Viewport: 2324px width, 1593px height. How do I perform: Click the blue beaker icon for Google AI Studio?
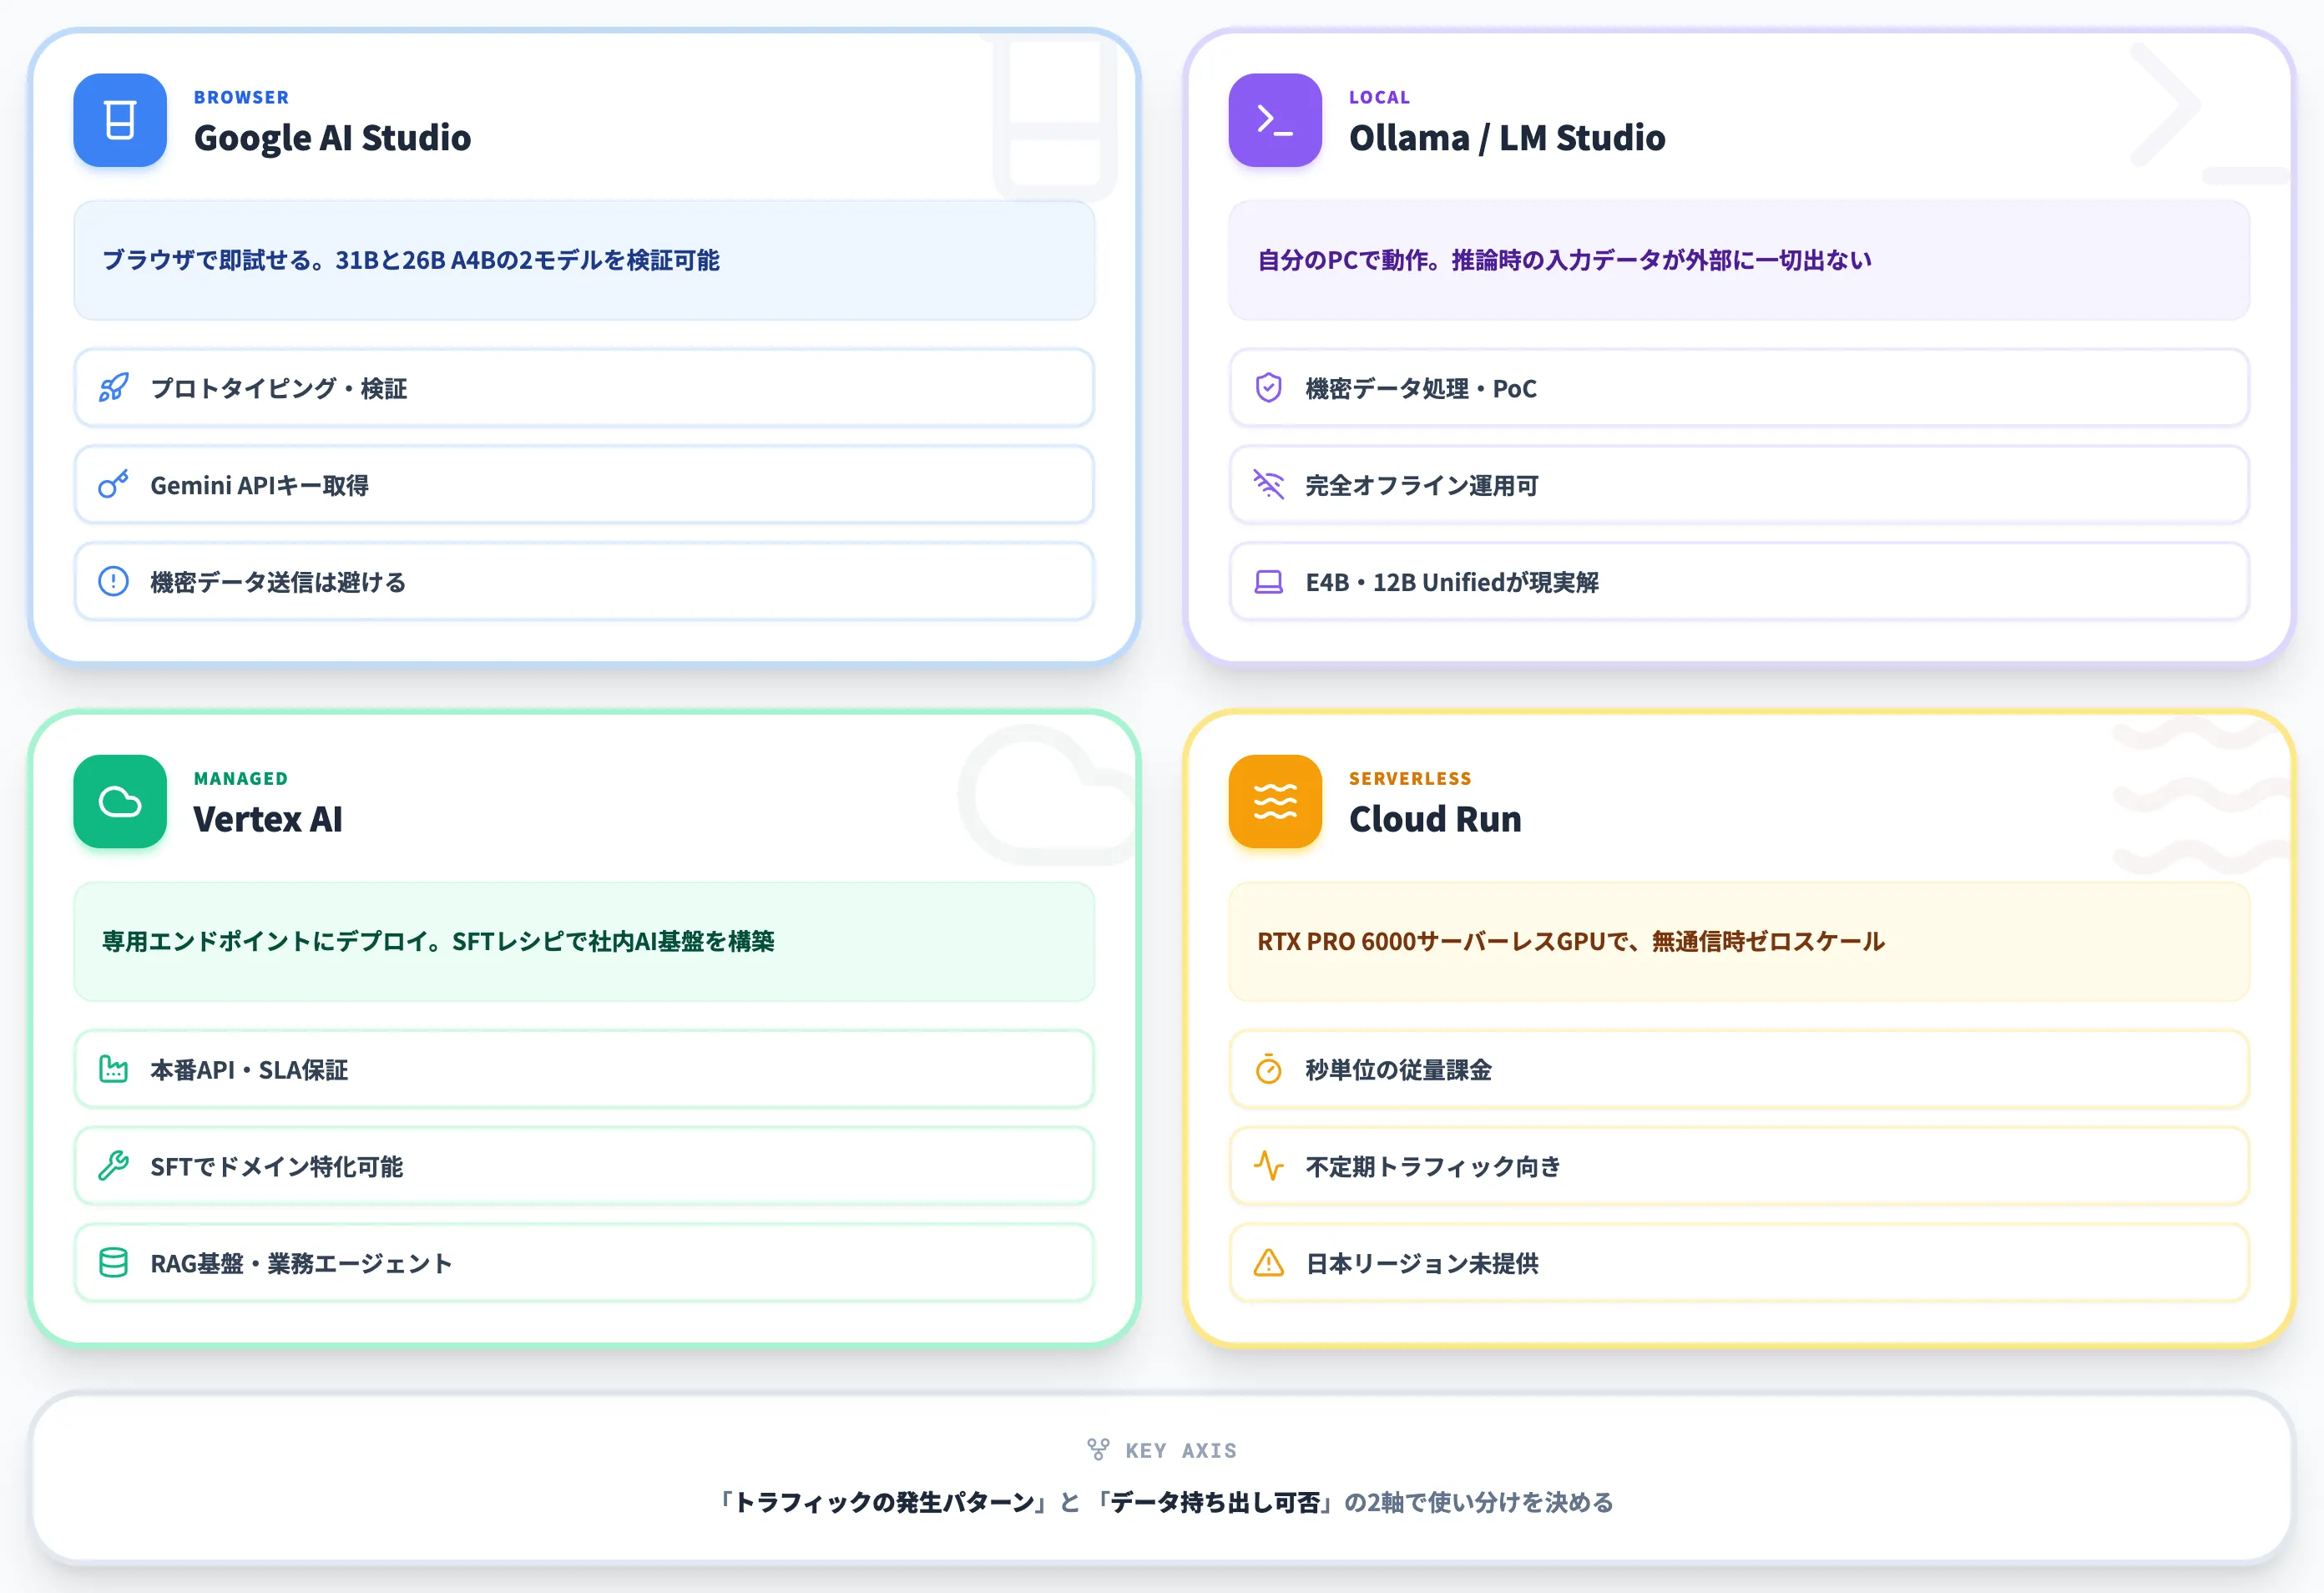click(x=120, y=120)
